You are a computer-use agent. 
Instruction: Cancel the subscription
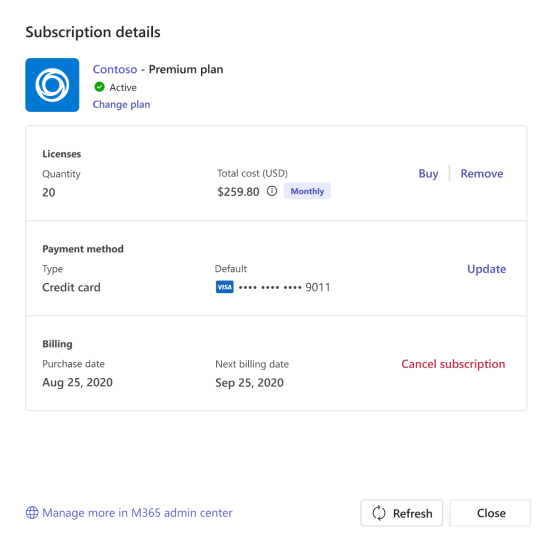point(453,364)
